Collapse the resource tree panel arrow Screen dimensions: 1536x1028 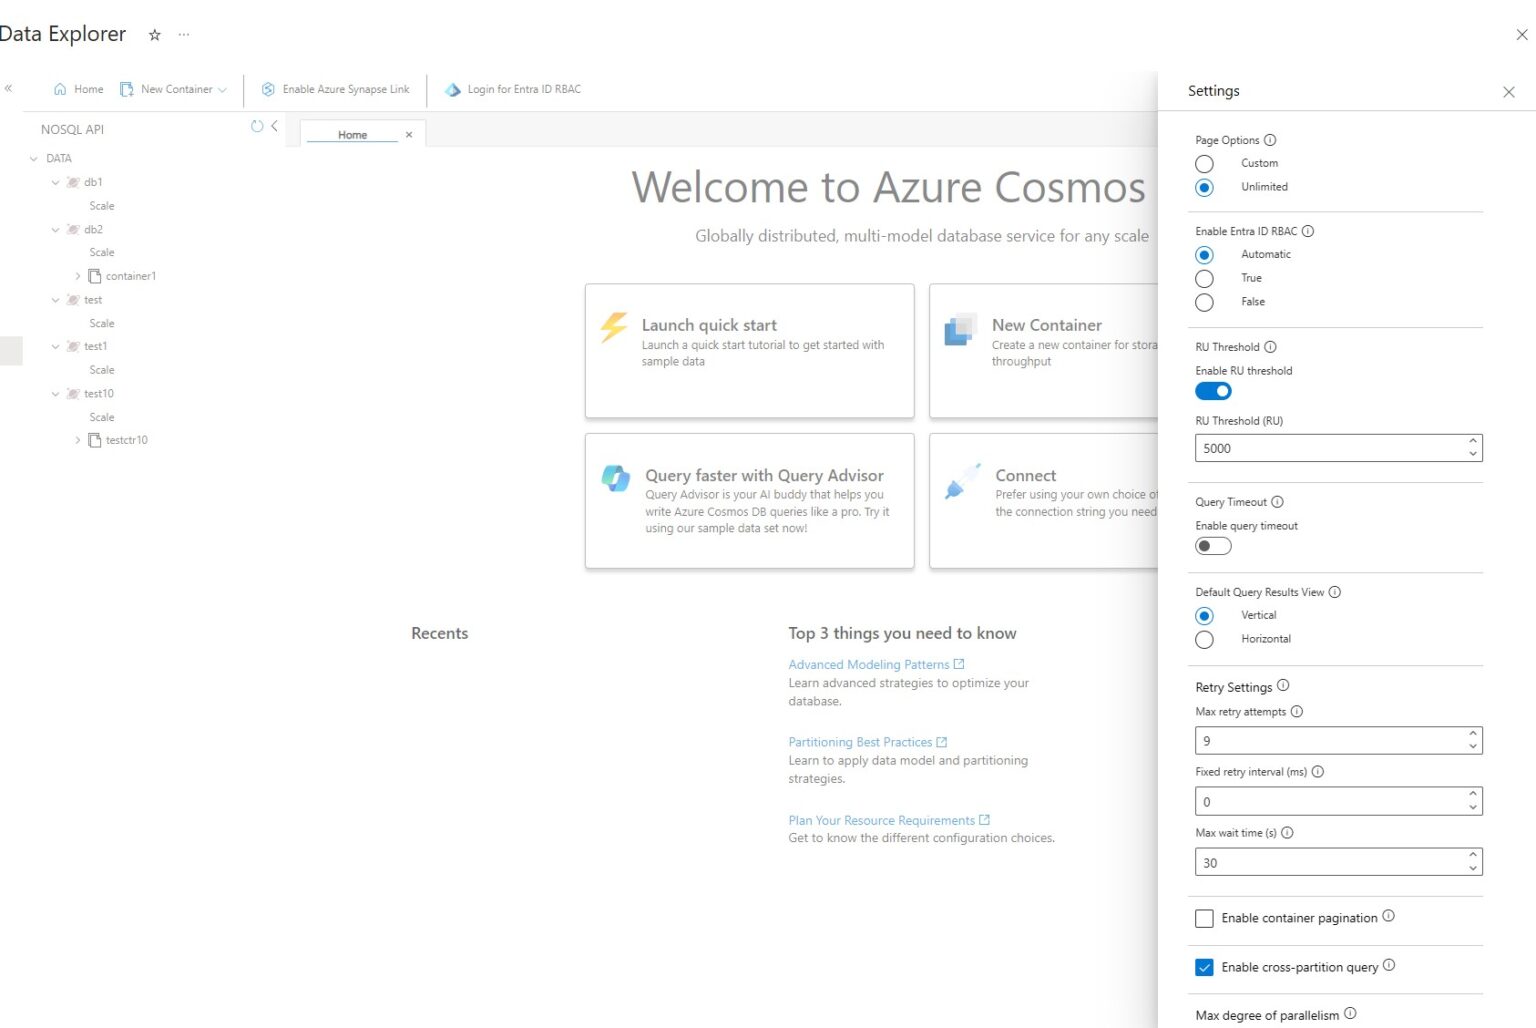click(x=274, y=126)
